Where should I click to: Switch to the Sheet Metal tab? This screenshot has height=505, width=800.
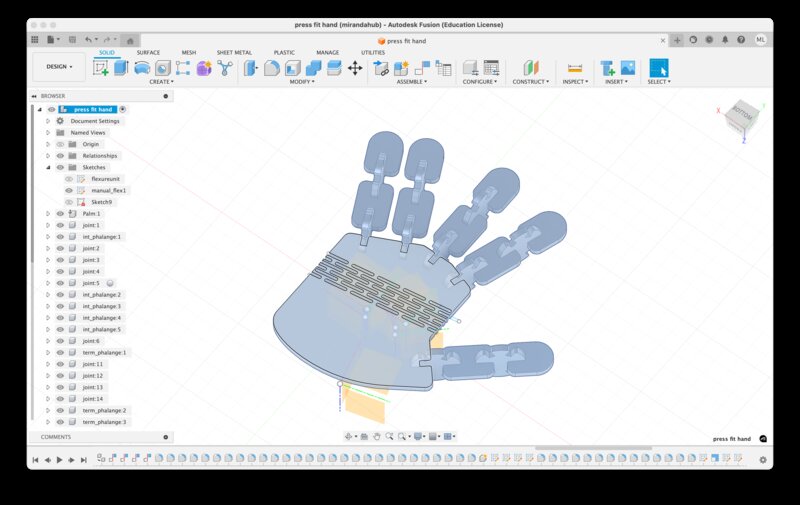[x=234, y=52]
